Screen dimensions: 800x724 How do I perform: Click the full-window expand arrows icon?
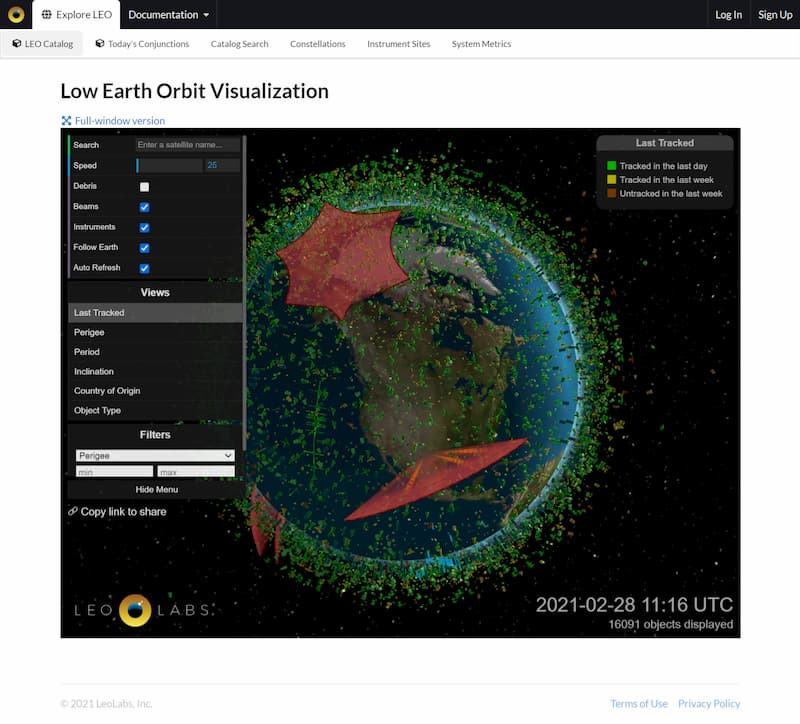click(66, 120)
